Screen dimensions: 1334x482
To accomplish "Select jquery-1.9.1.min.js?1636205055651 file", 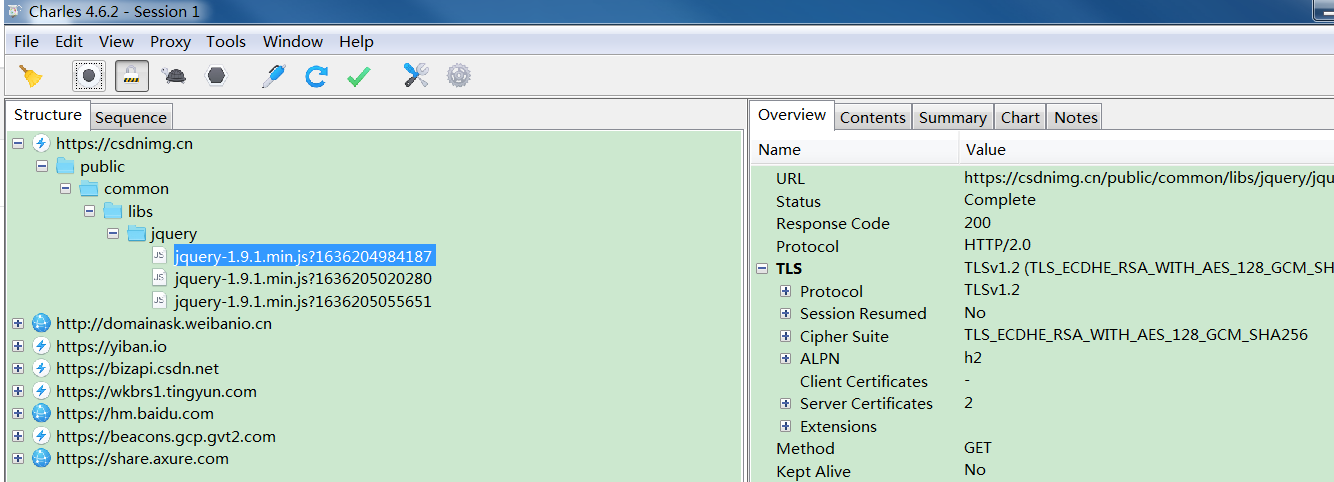I will 303,301.
